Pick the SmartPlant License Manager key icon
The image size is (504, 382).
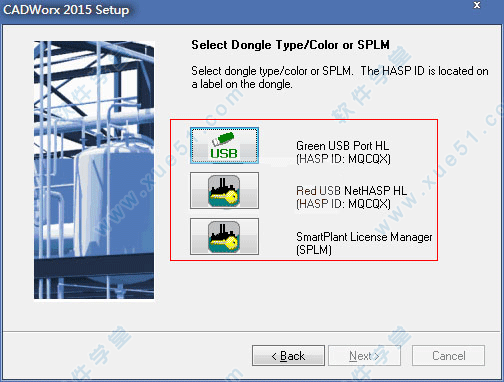pos(224,237)
